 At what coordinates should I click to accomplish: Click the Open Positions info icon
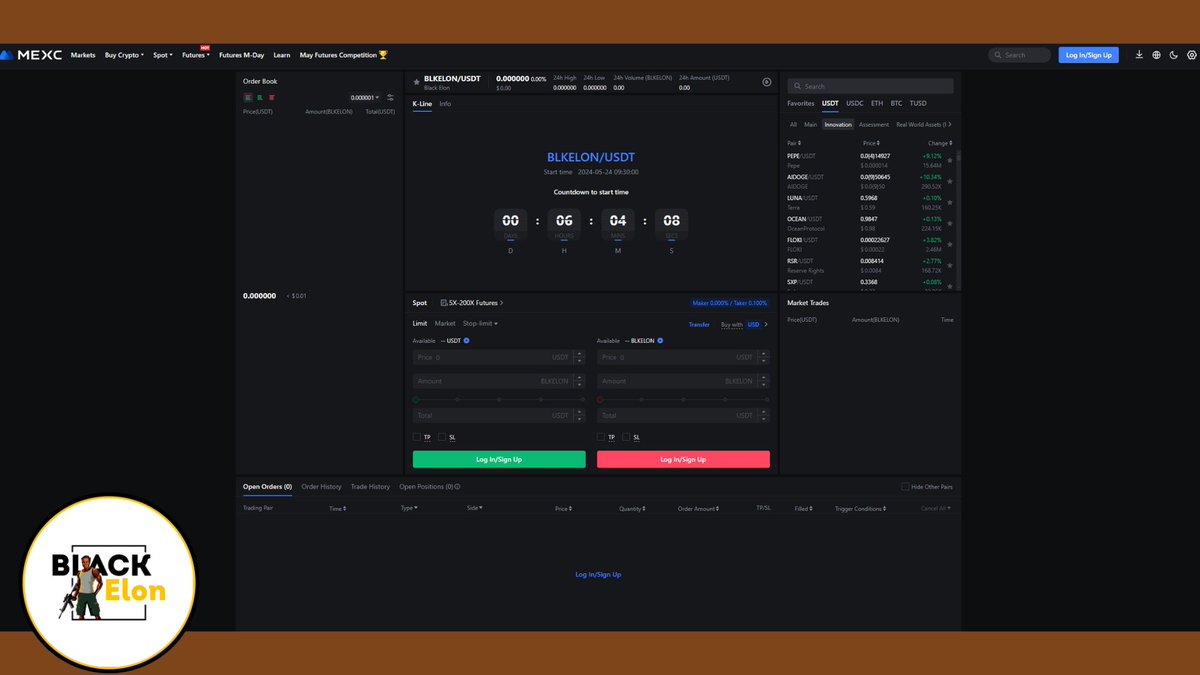(x=457, y=487)
